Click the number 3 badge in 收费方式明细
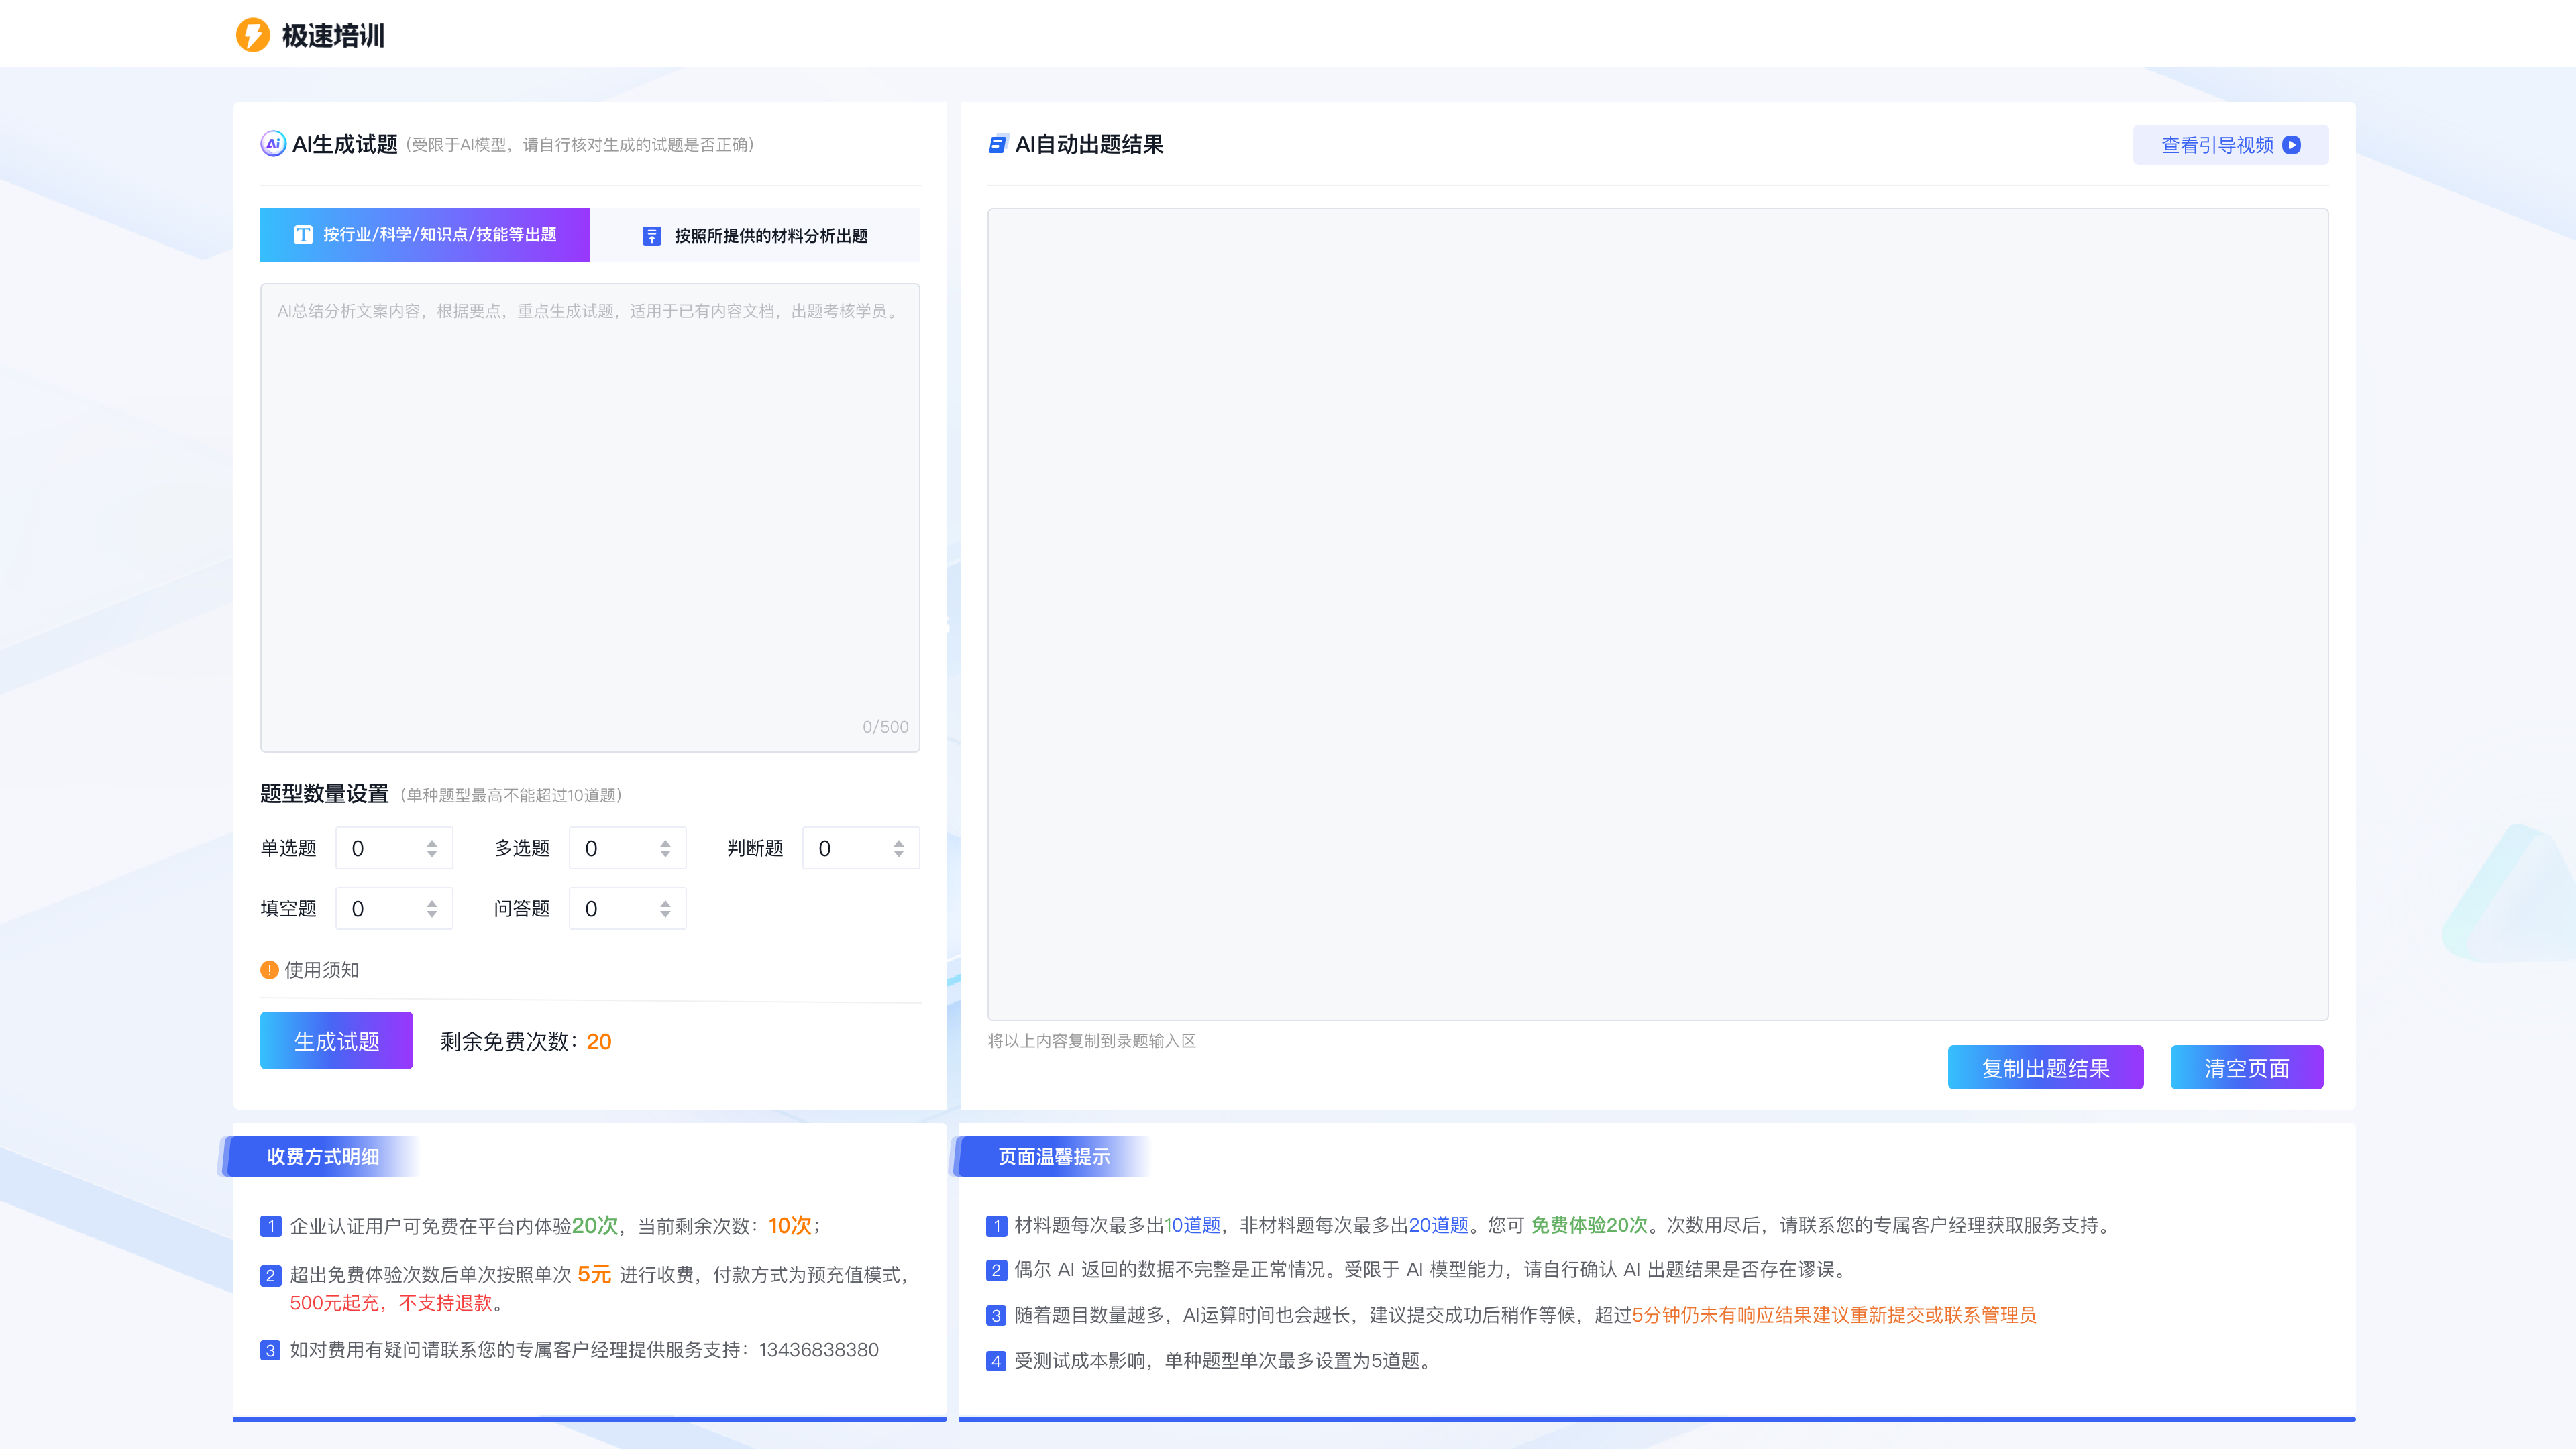The width and height of the screenshot is (2576, 1449). [x=270, y=1350]
